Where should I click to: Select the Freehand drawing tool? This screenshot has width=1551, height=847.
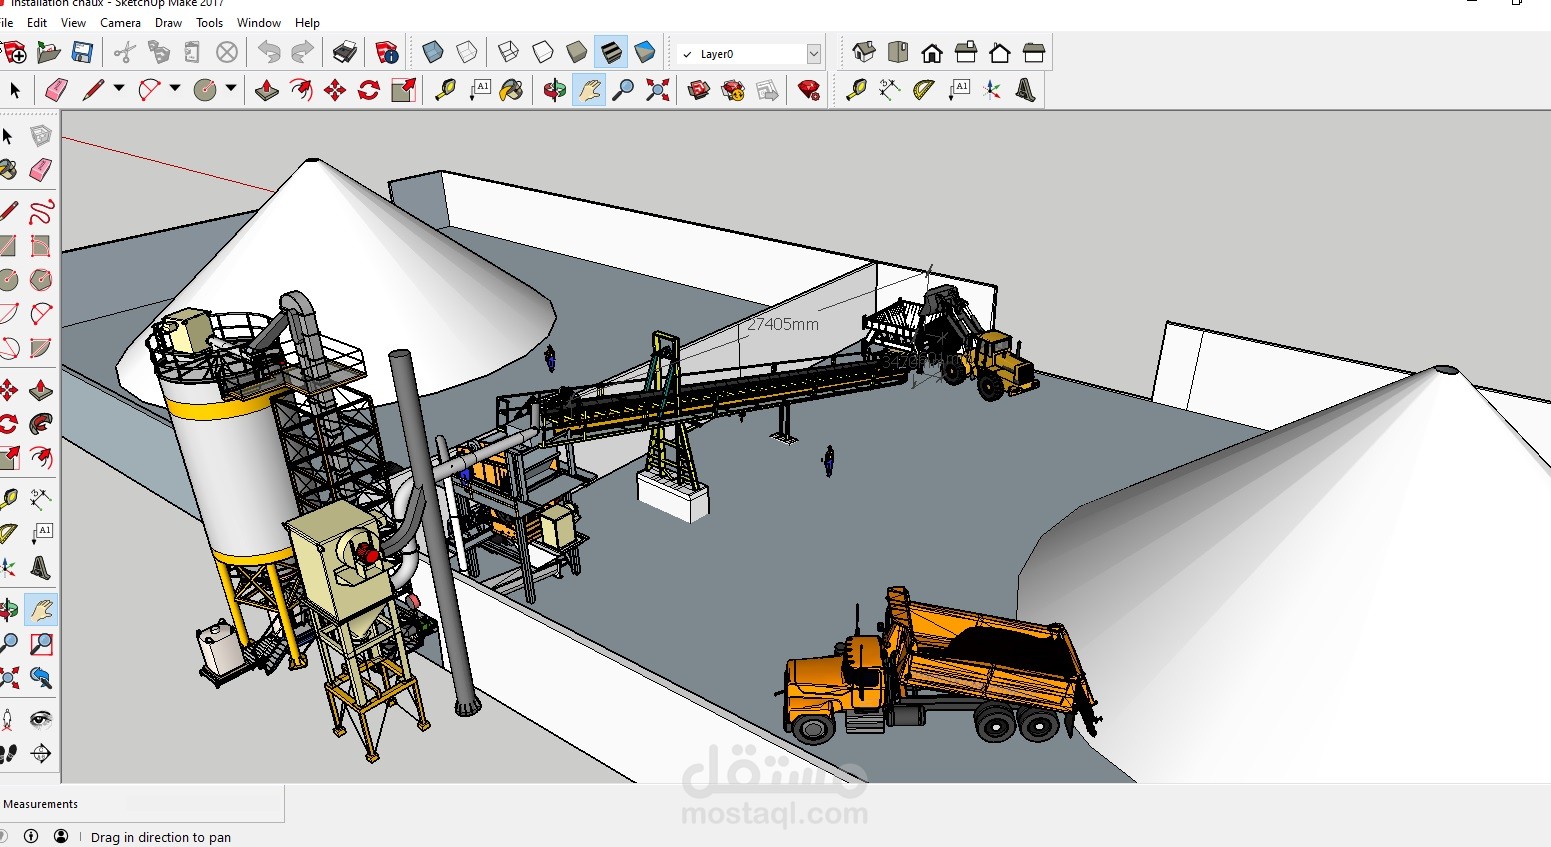[x=41, y=212]
